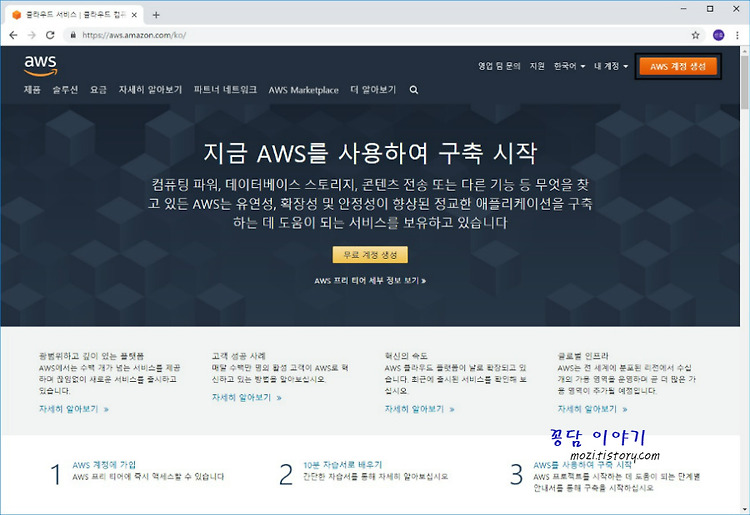Open the 제품 menu
Viewport: 750px width, 515px height.
[32, 90]
